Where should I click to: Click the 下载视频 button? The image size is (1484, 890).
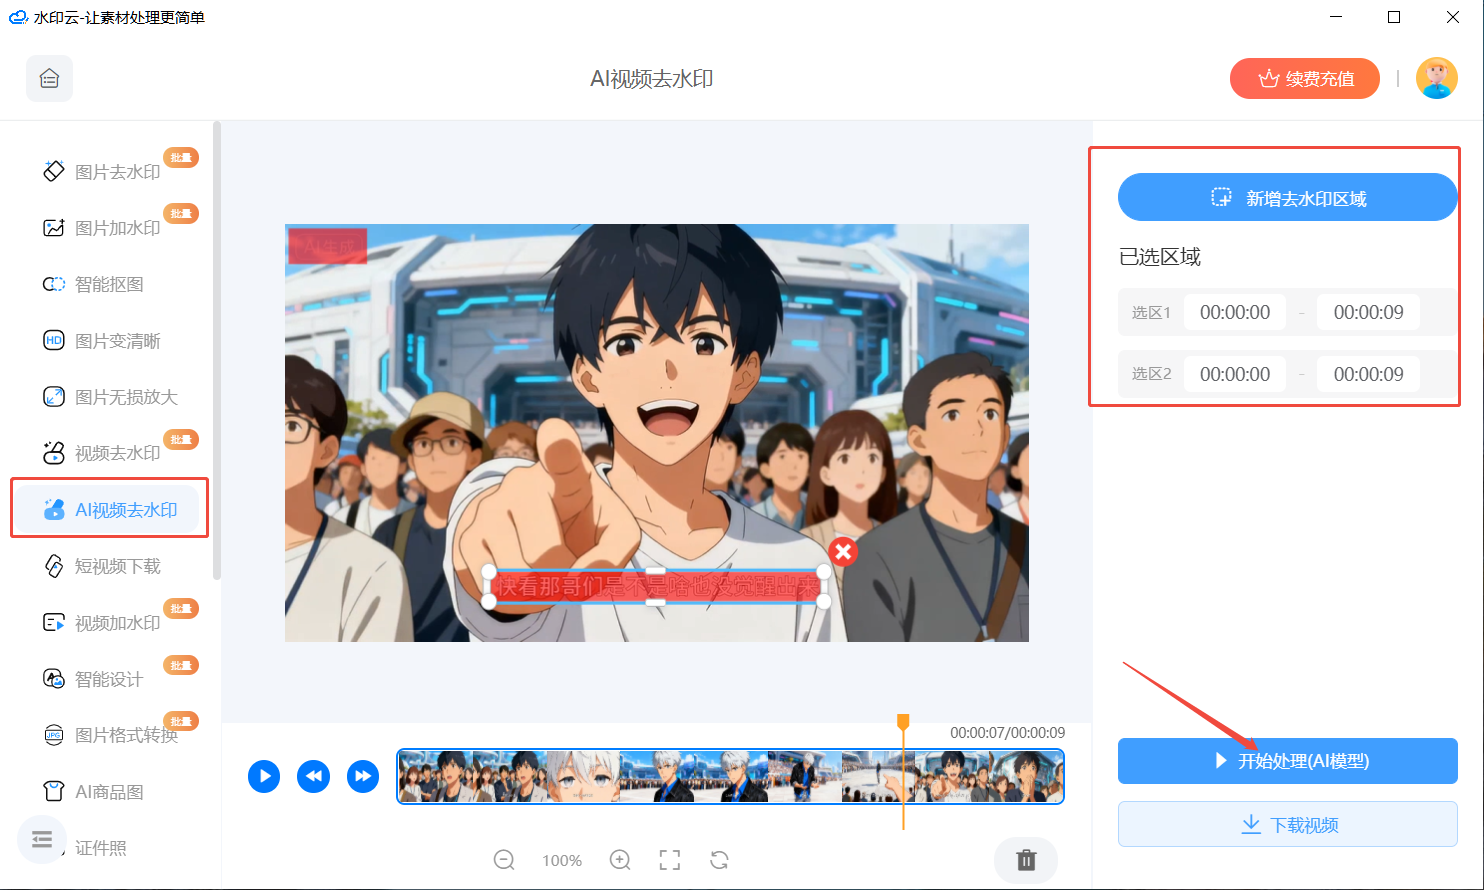(x=1287, y=824)
